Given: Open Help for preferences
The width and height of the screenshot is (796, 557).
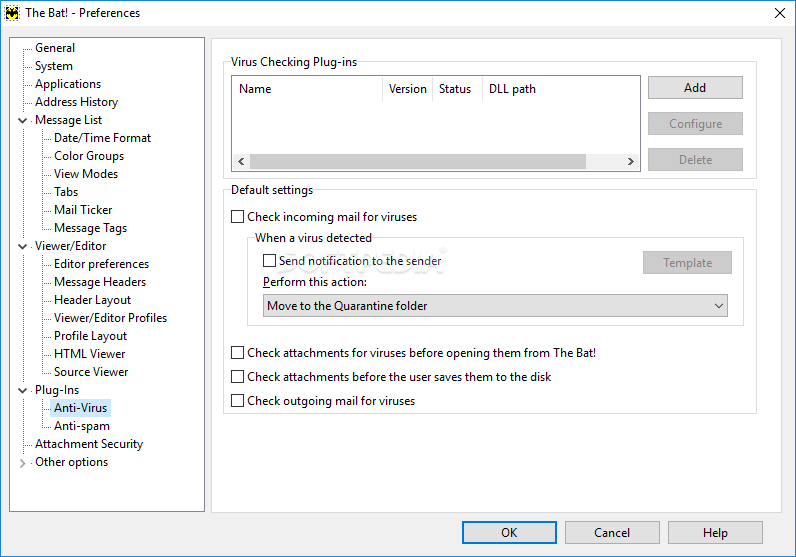Looking at the screenshot, I should click(715, 533).
